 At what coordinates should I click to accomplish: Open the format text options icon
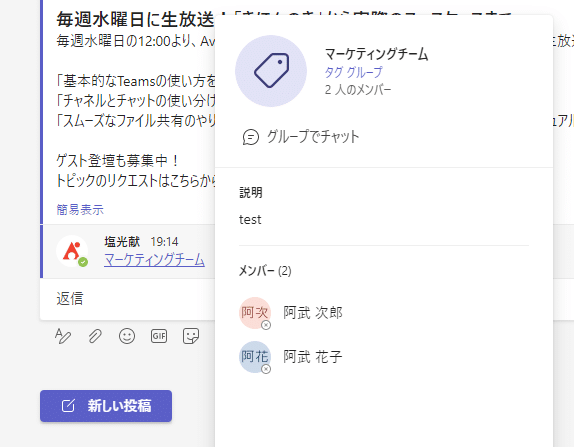(x=63, y=336)
